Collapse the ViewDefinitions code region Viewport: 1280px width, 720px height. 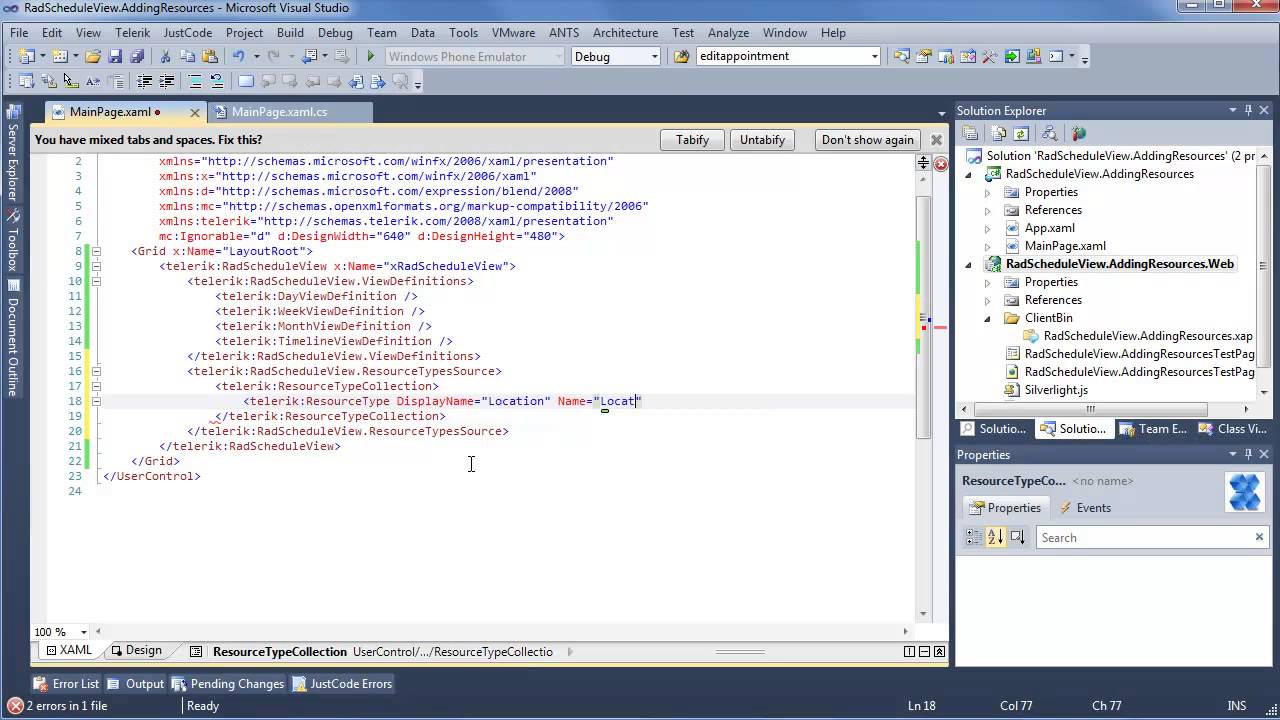tap(97, 281)
